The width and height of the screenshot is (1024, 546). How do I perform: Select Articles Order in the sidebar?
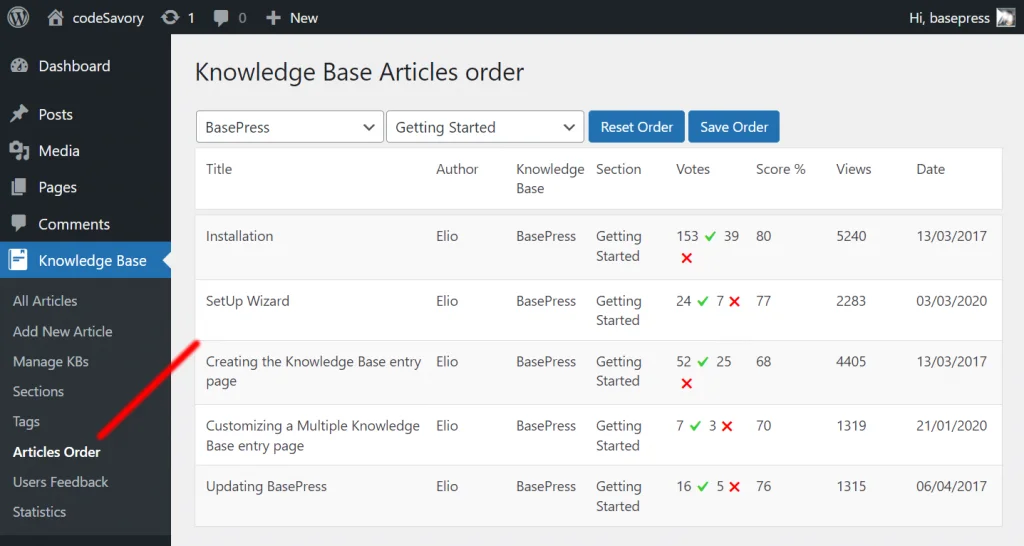tap(57, 452)
